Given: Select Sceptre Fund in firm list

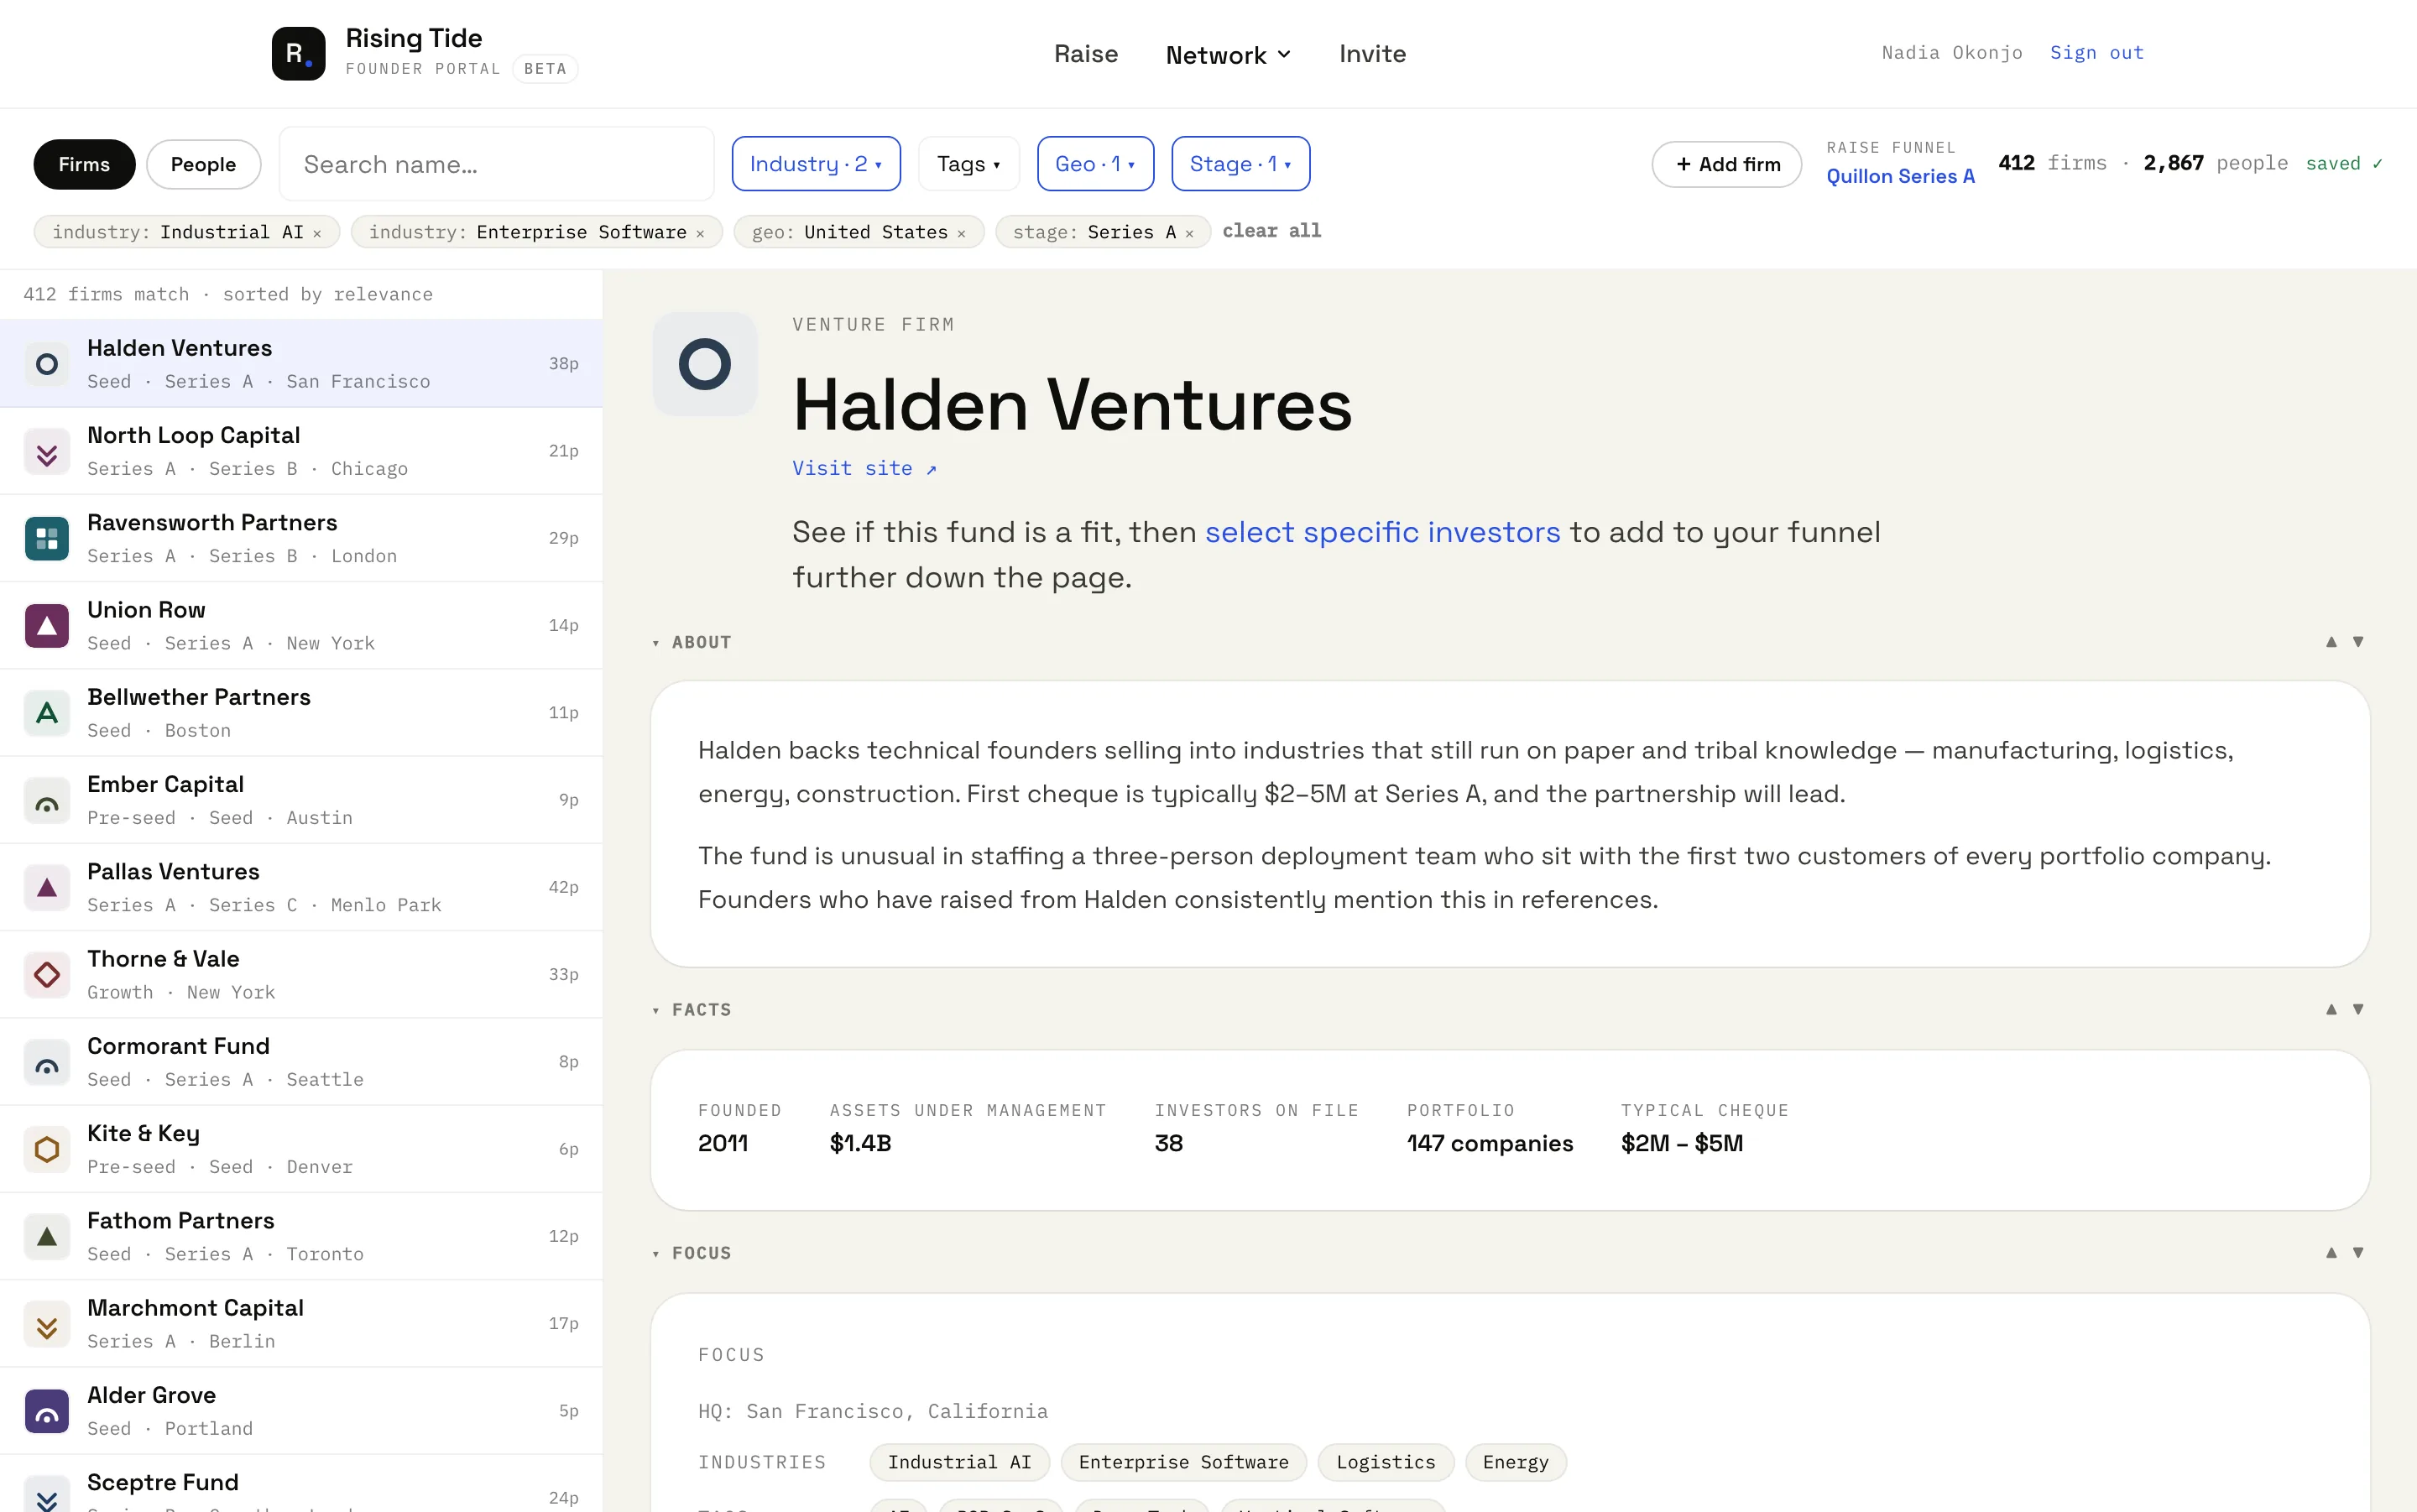Looking at the screenshot, I should (301, 1485).
